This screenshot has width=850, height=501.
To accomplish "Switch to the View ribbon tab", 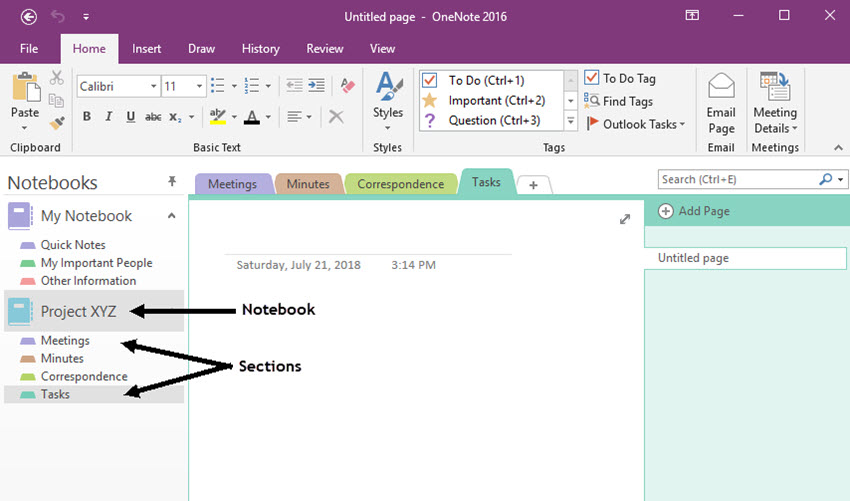I will point(382,49).
